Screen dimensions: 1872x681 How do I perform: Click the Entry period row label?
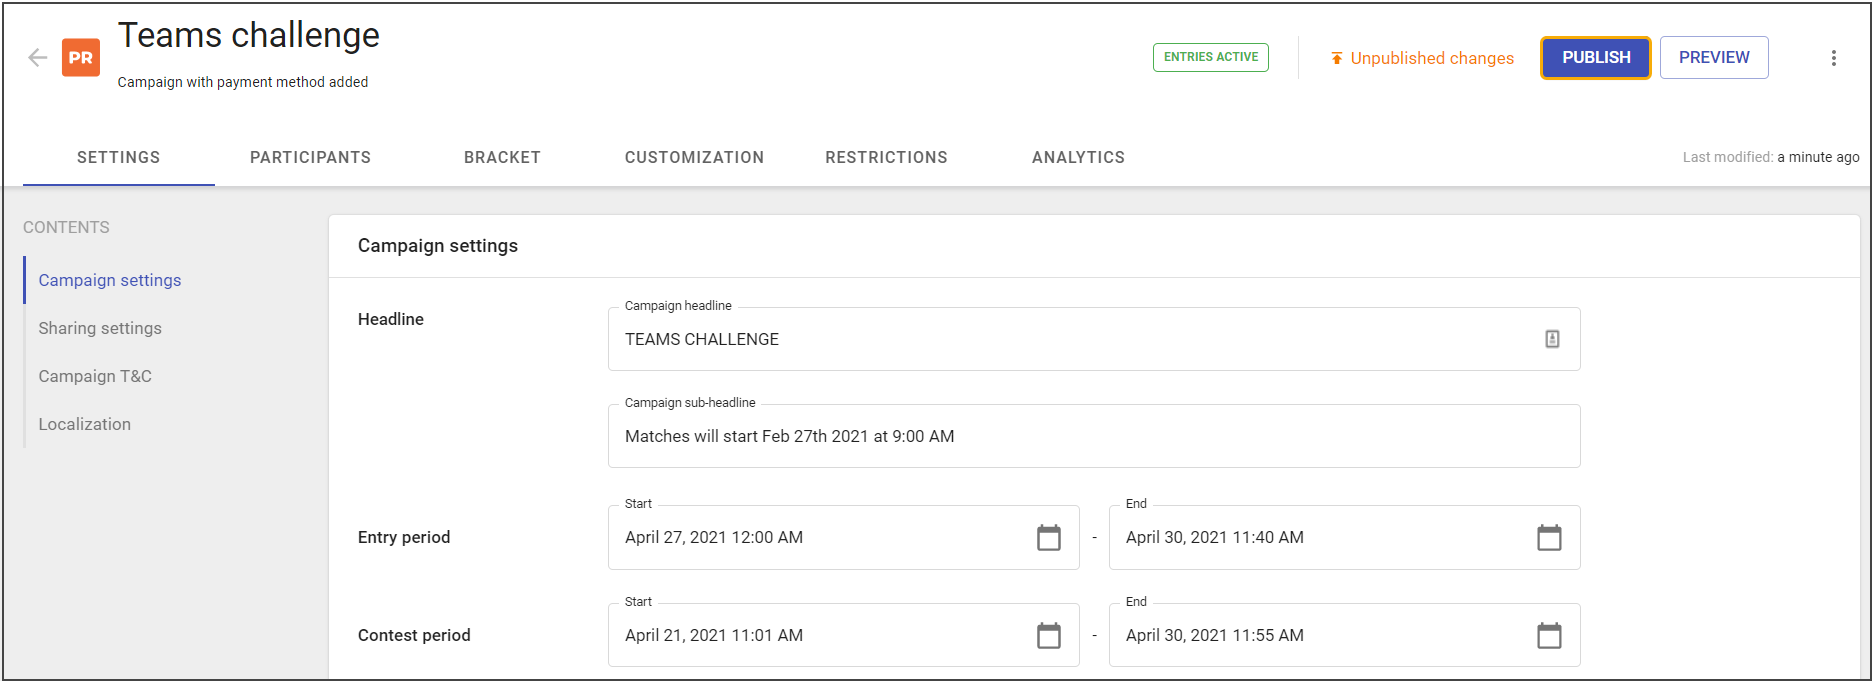[404, 537]
